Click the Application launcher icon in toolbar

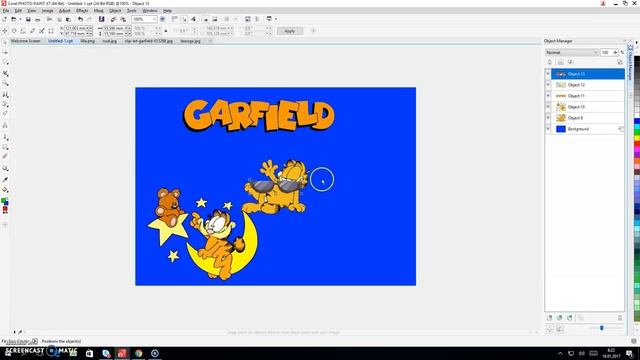(x=269, y=19)
